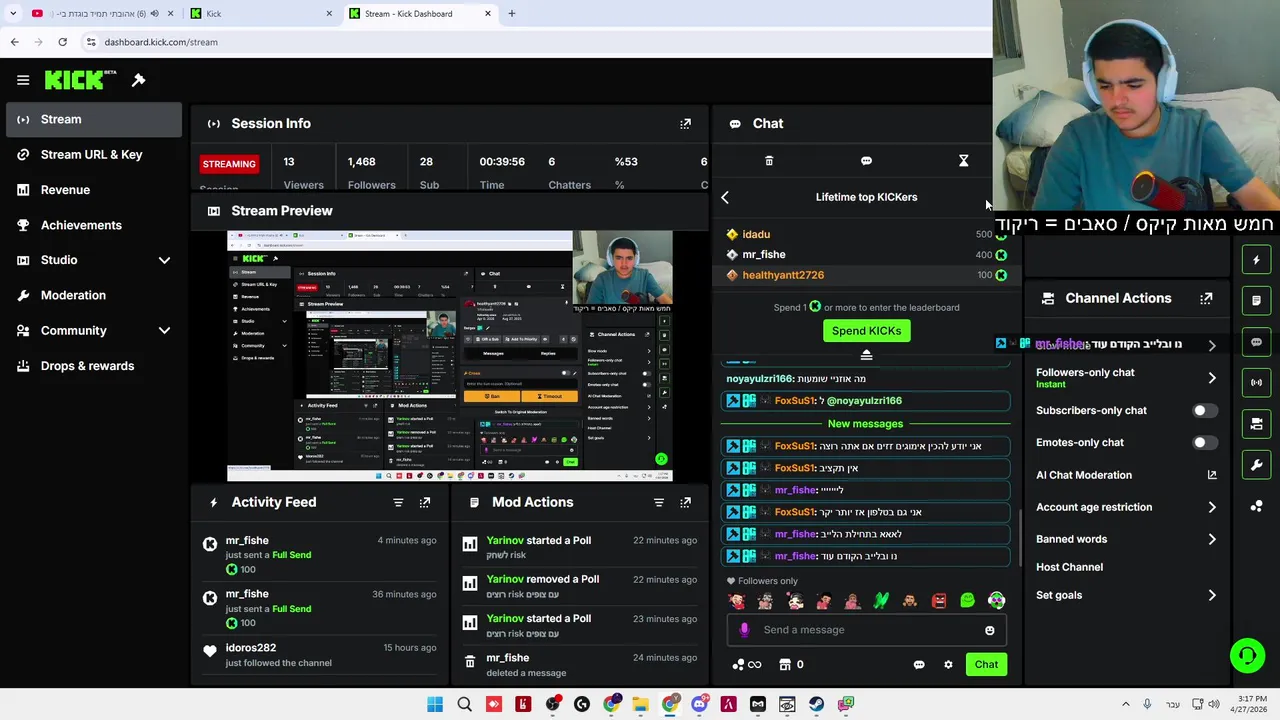Click the shop icon below message box
1280x720 pixels.
785,664
